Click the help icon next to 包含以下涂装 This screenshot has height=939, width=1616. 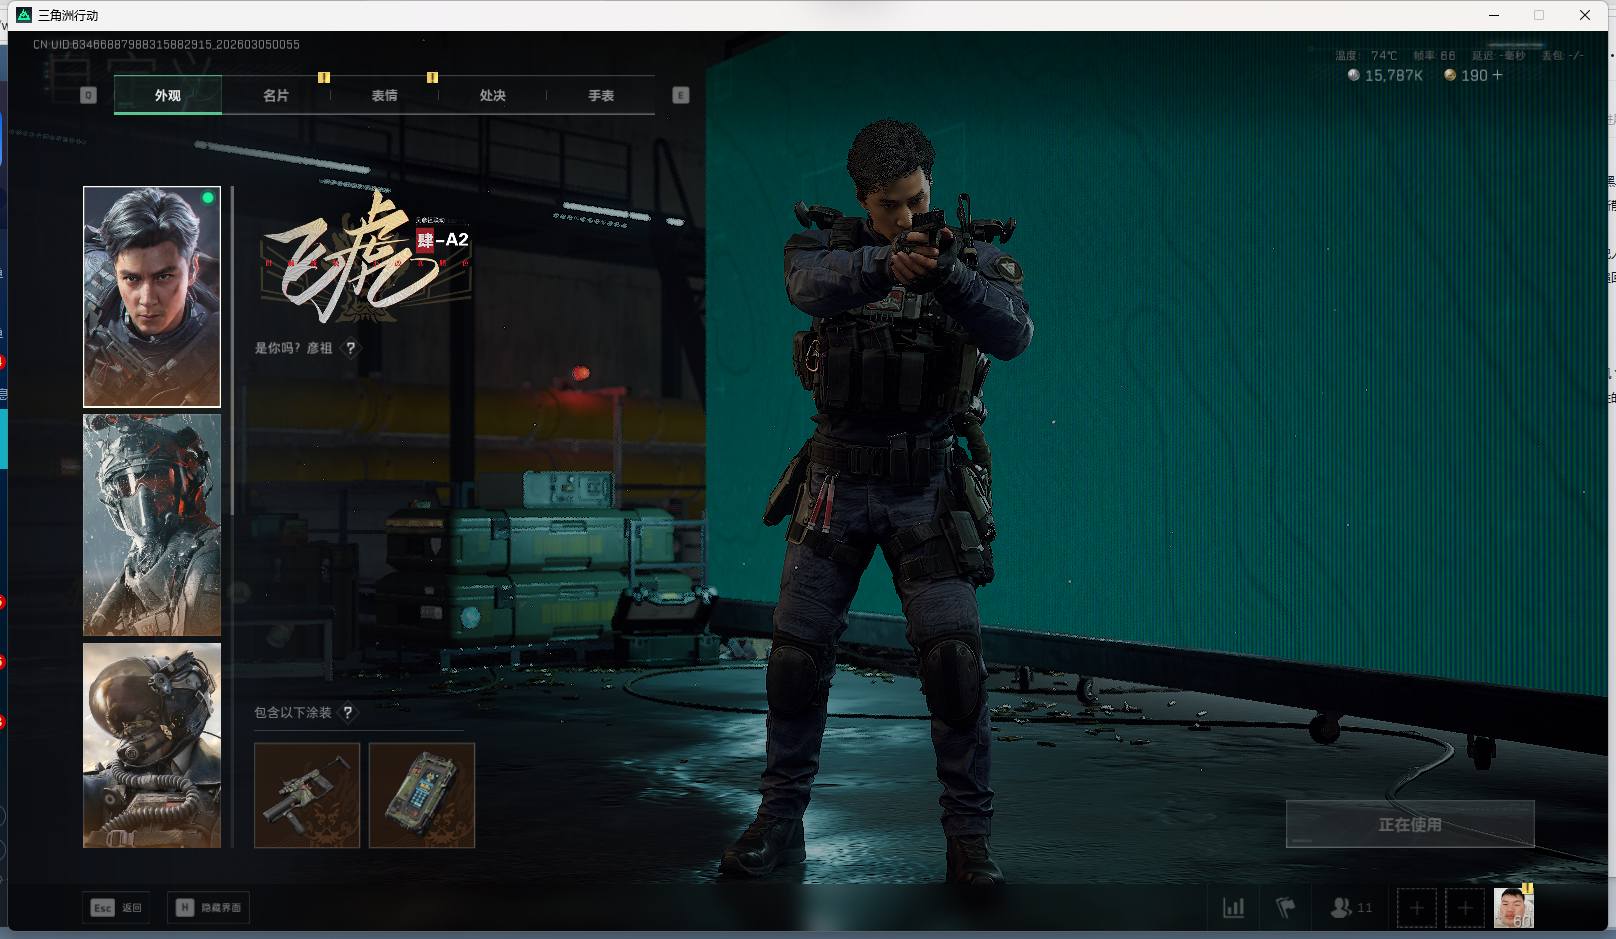point(347,713)
